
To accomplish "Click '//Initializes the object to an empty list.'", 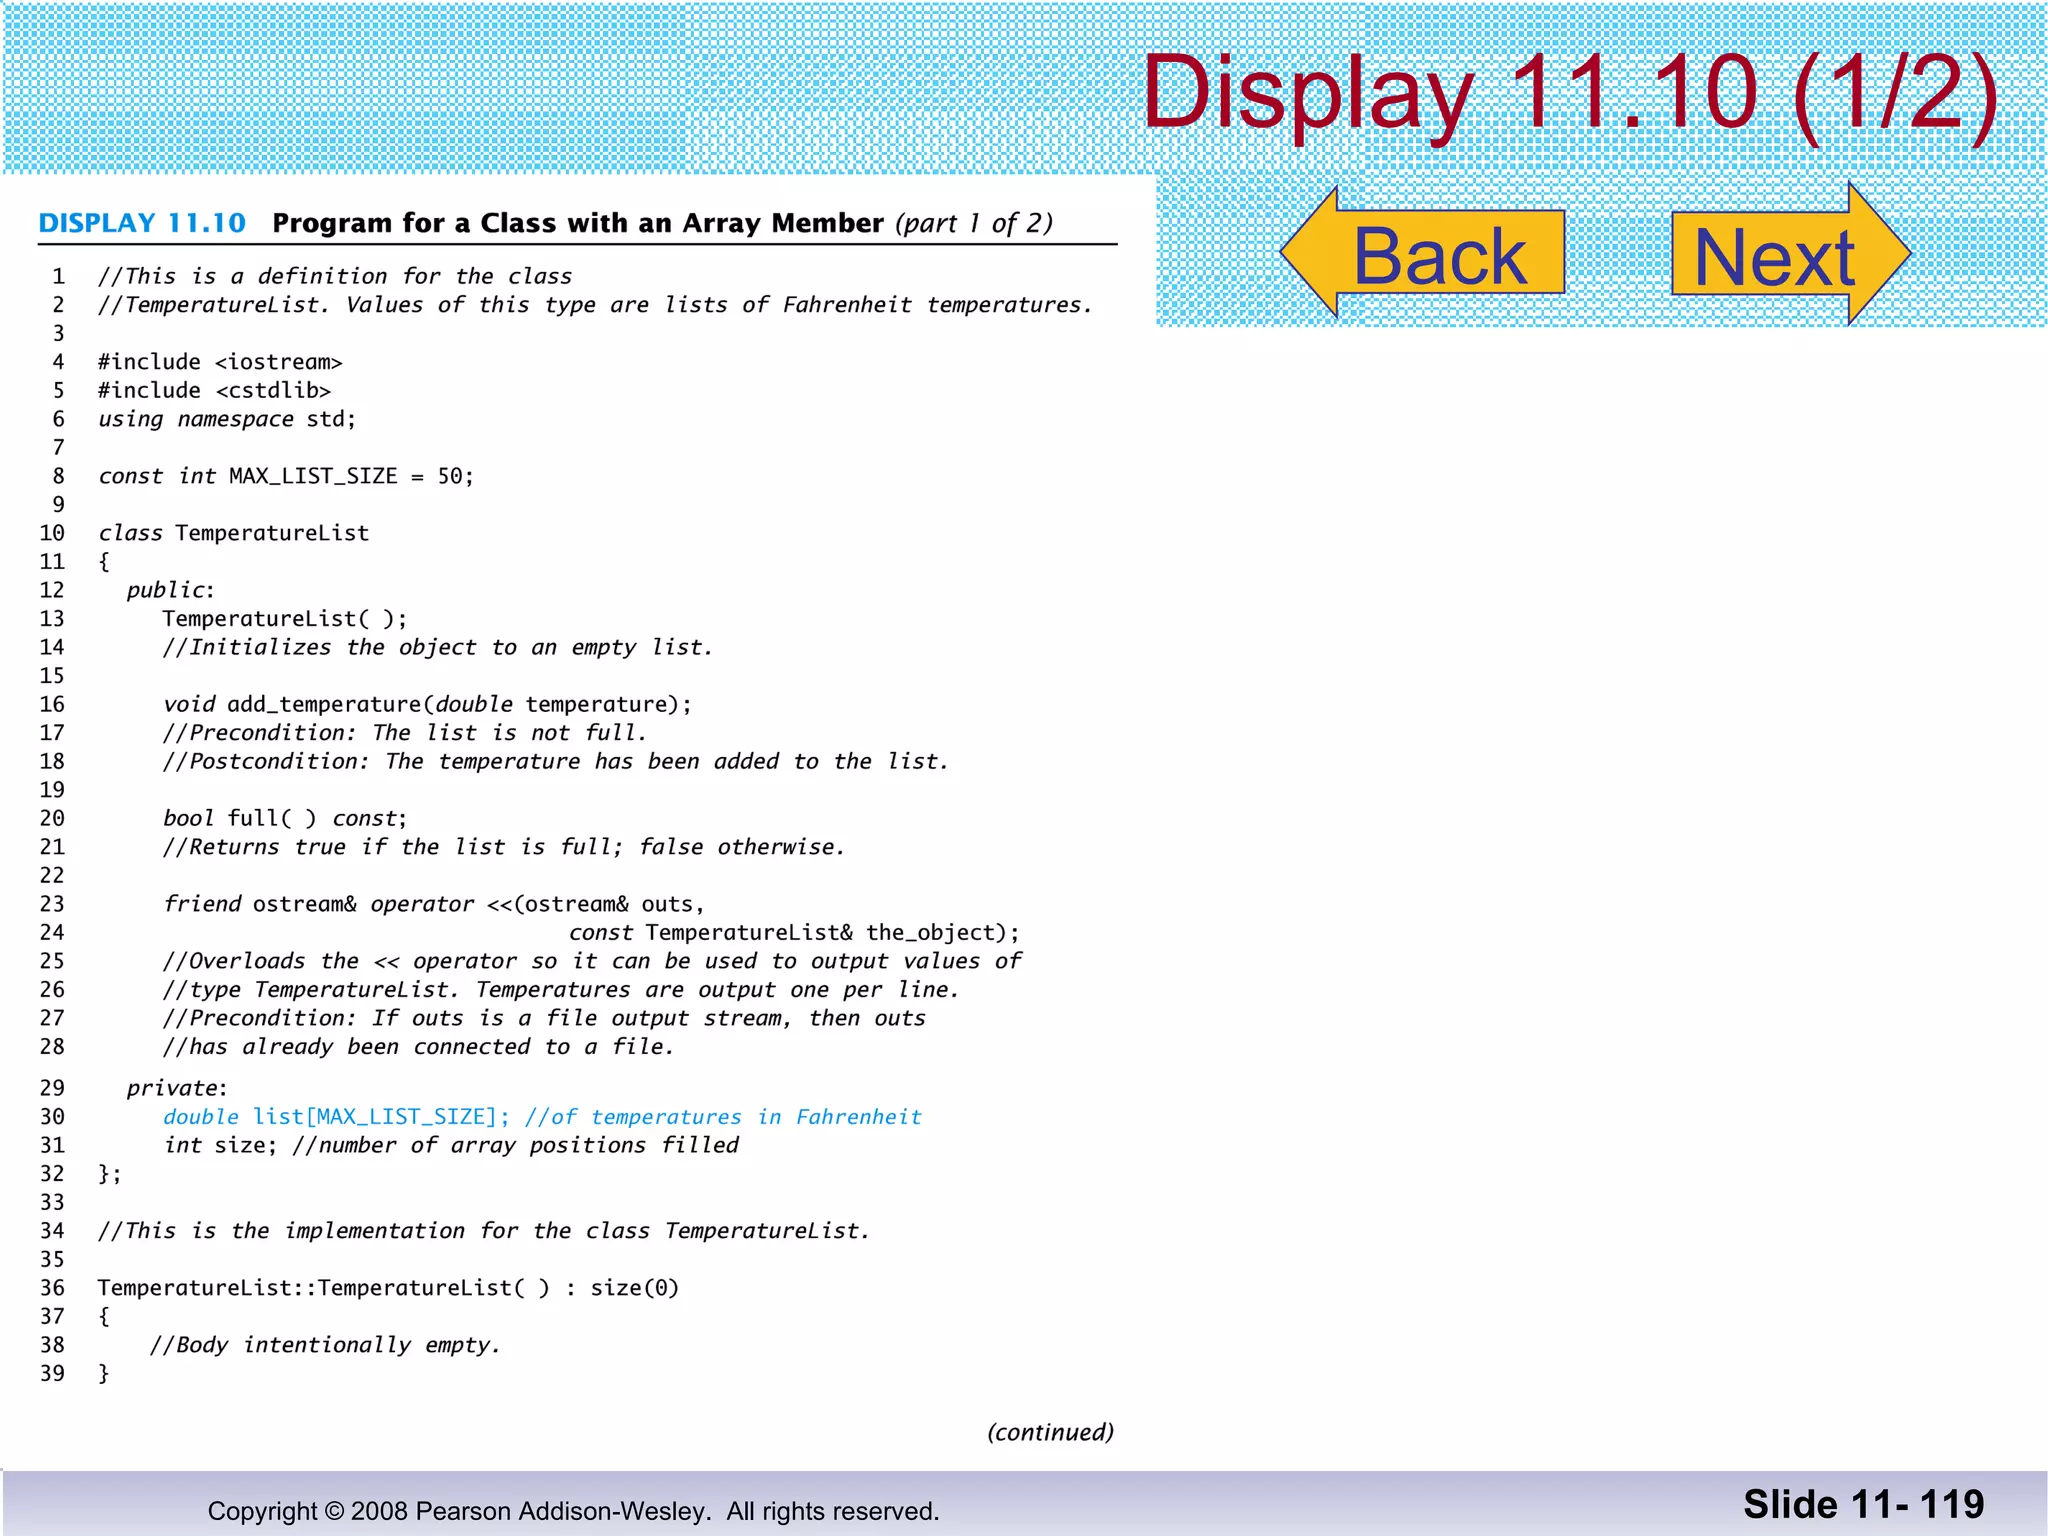I will [438, 647].
